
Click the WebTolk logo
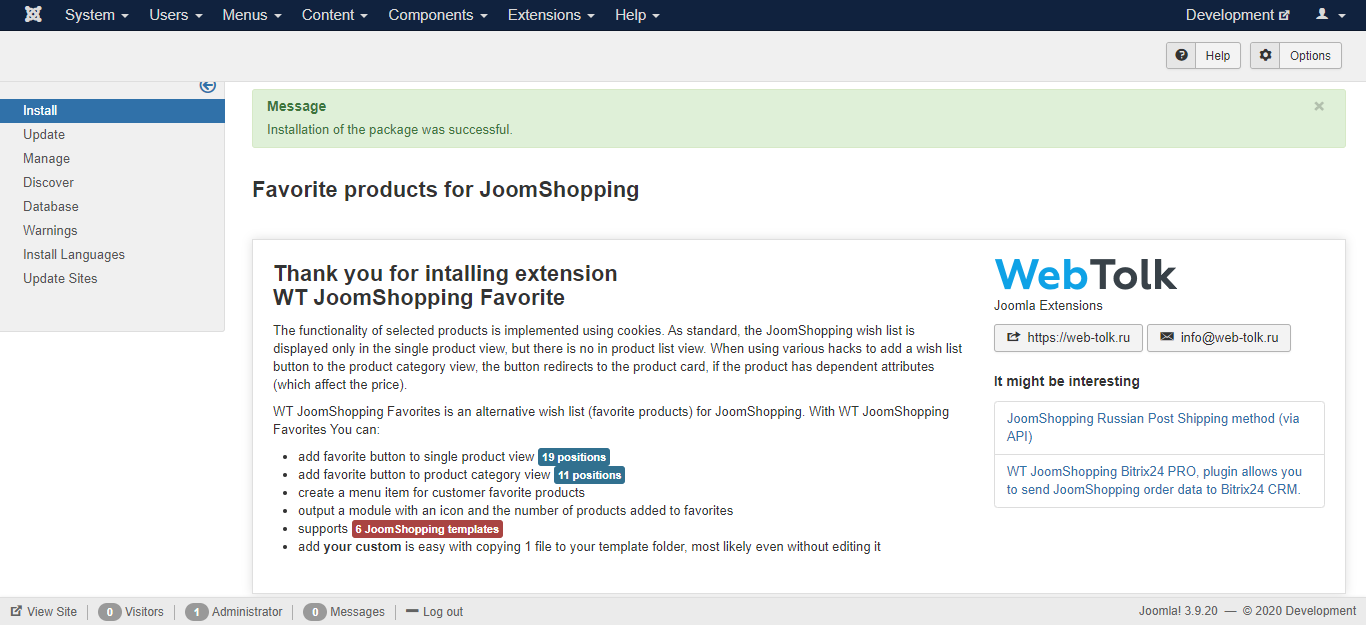coord(1085,274)
